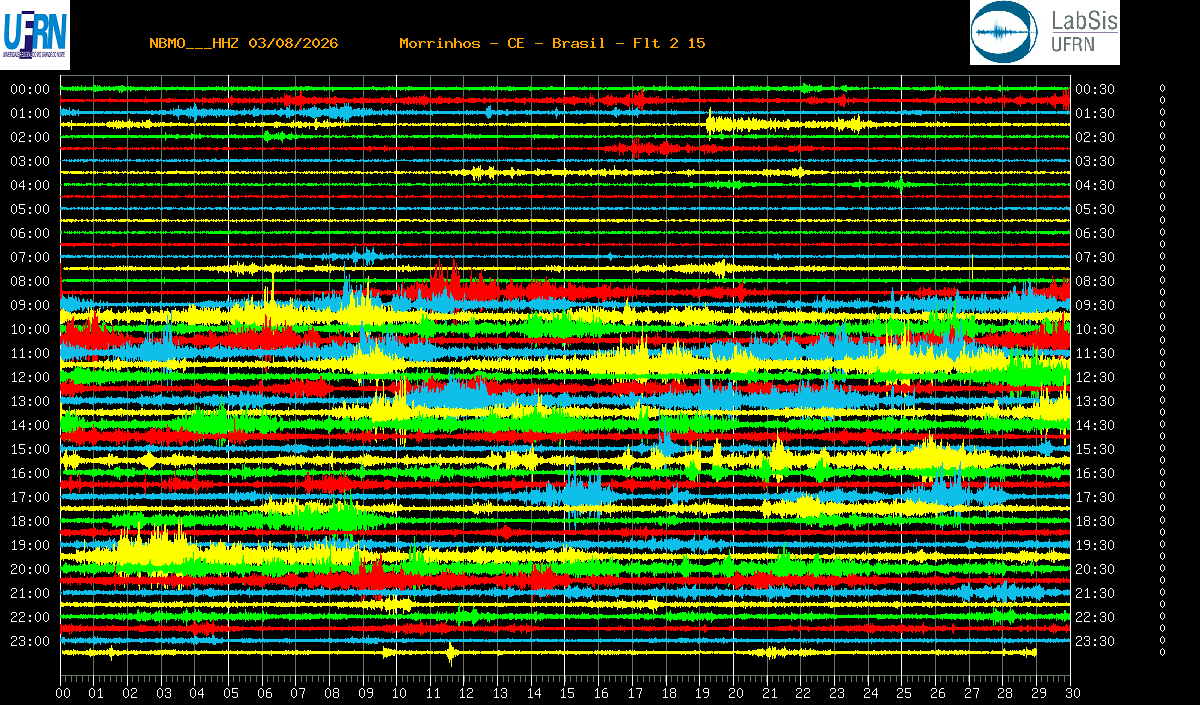
Task: Click the 04:30 half-hour label
Action: pos(1094,185)
